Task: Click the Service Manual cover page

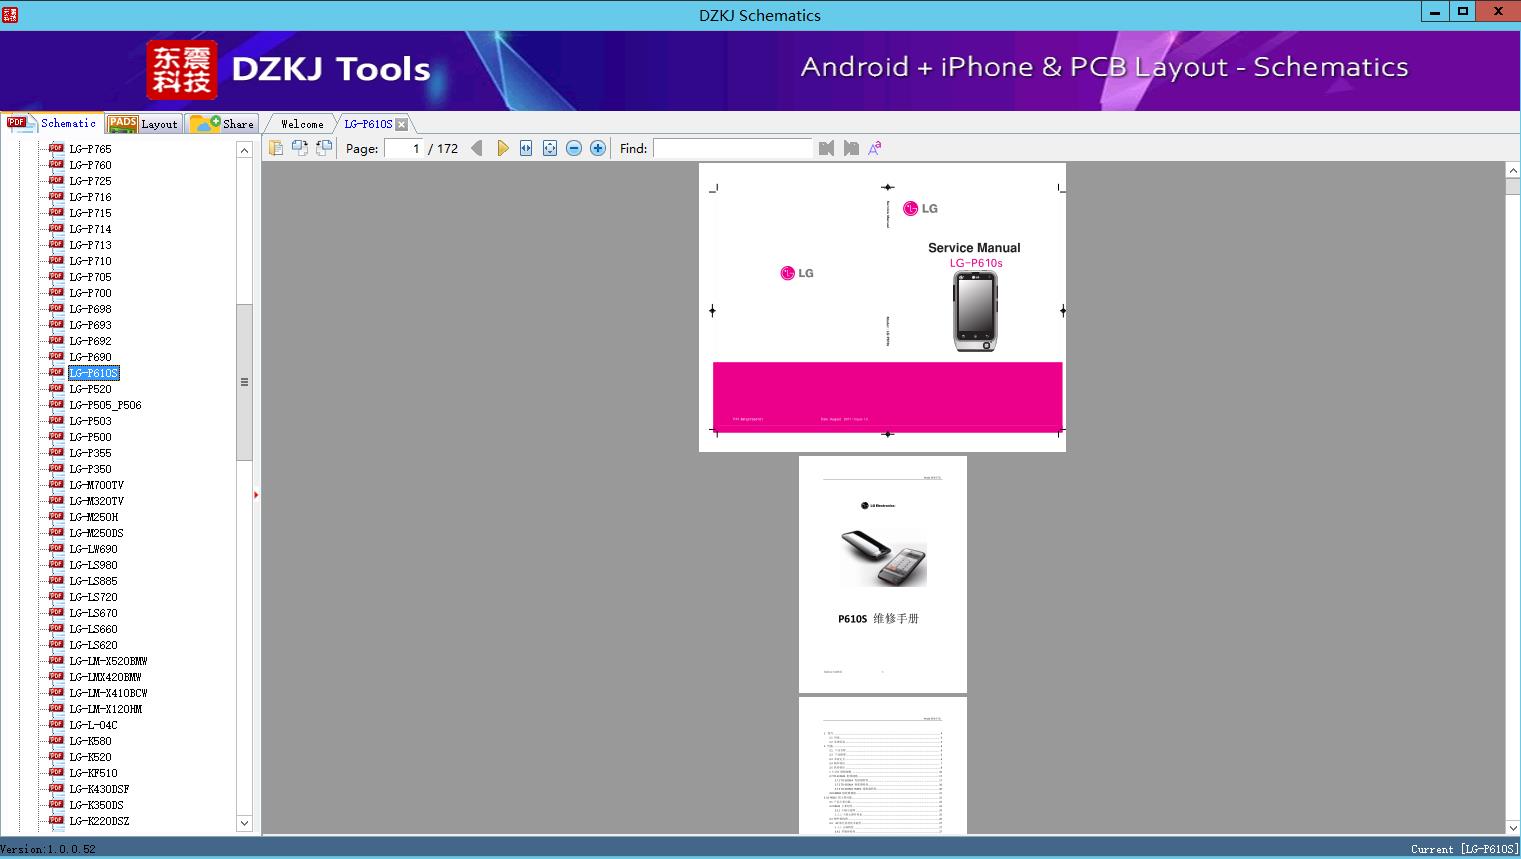Action: coord(882,307)
